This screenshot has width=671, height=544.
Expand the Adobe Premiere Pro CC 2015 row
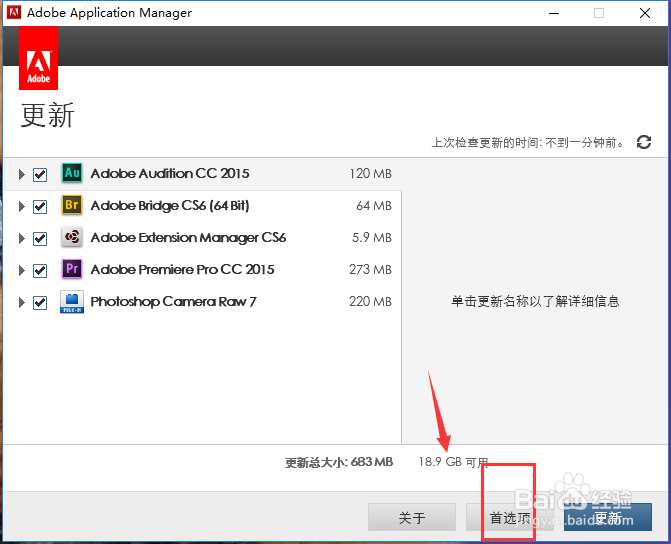pos(21,271)
